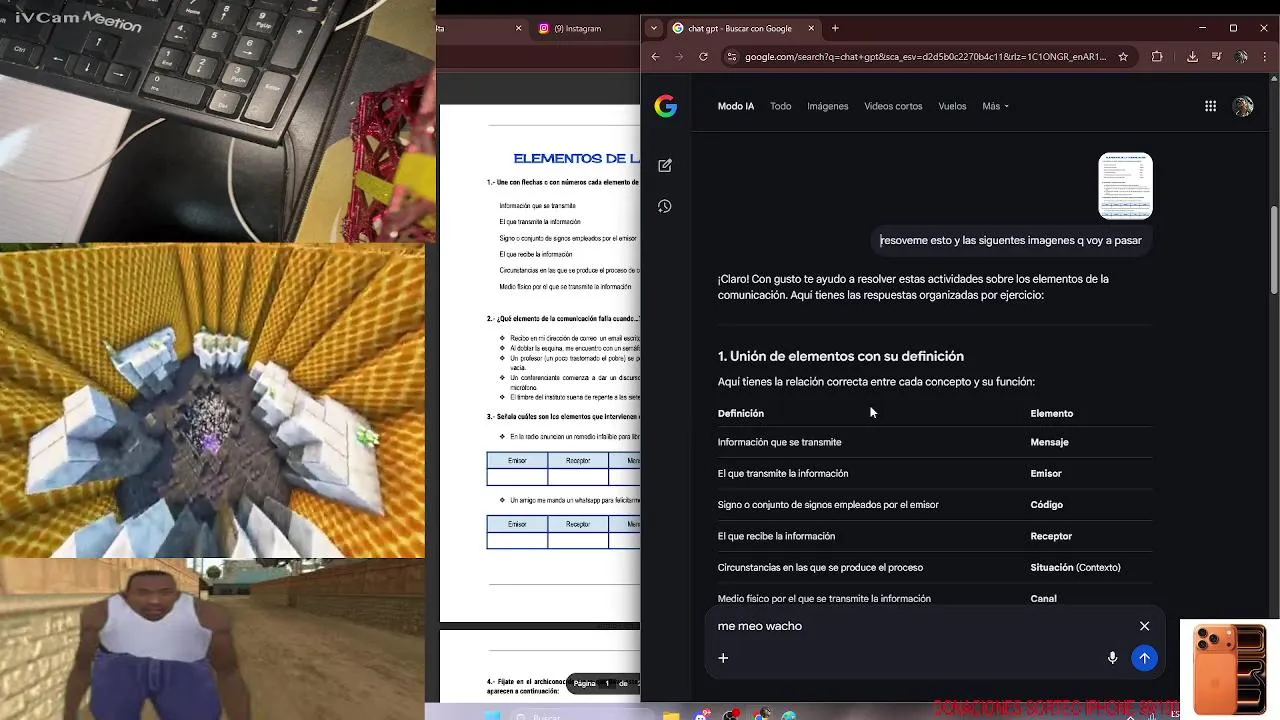Click 'Signo o conjunto de signos' row in table
Viewport: 1280px width, 720px height.
click(828, 505)
